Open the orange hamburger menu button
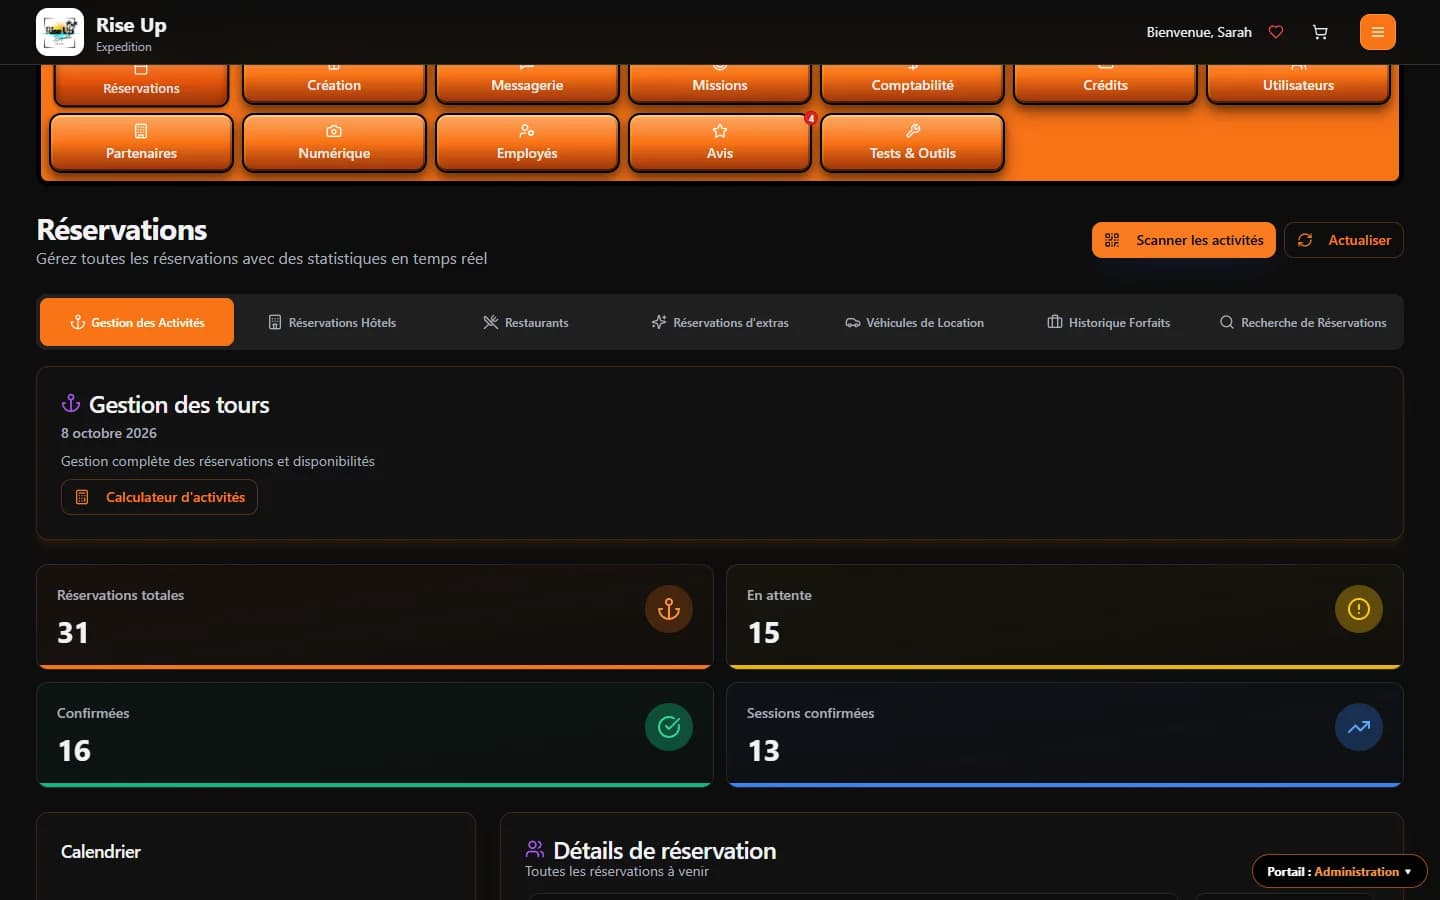 coord(1378,32)
